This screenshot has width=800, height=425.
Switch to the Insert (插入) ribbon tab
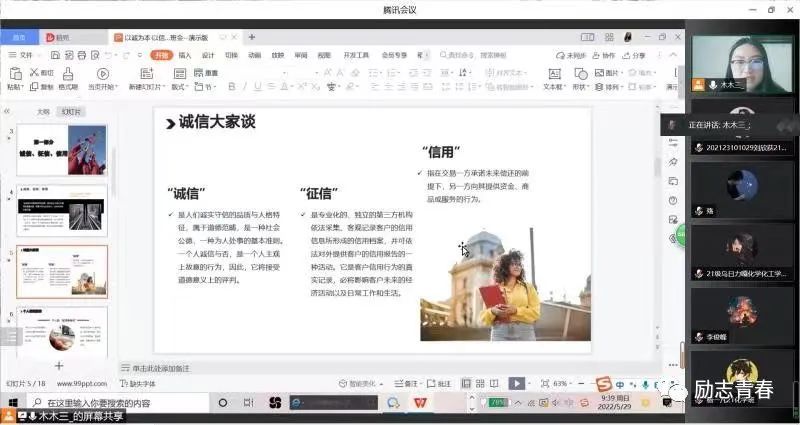(184, 55)
